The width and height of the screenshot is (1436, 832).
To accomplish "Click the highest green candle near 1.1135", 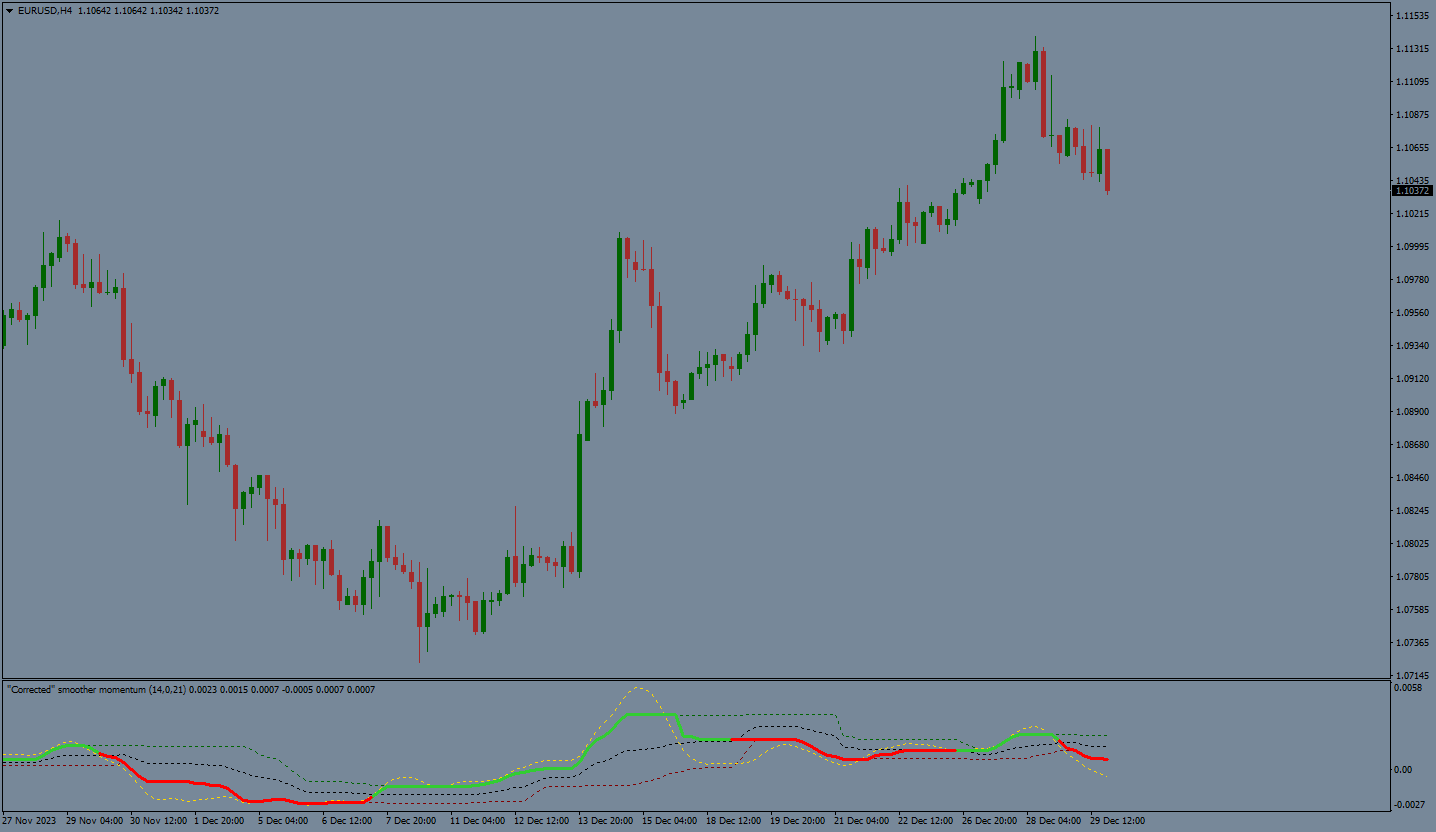I will (x=1035, y=65).
